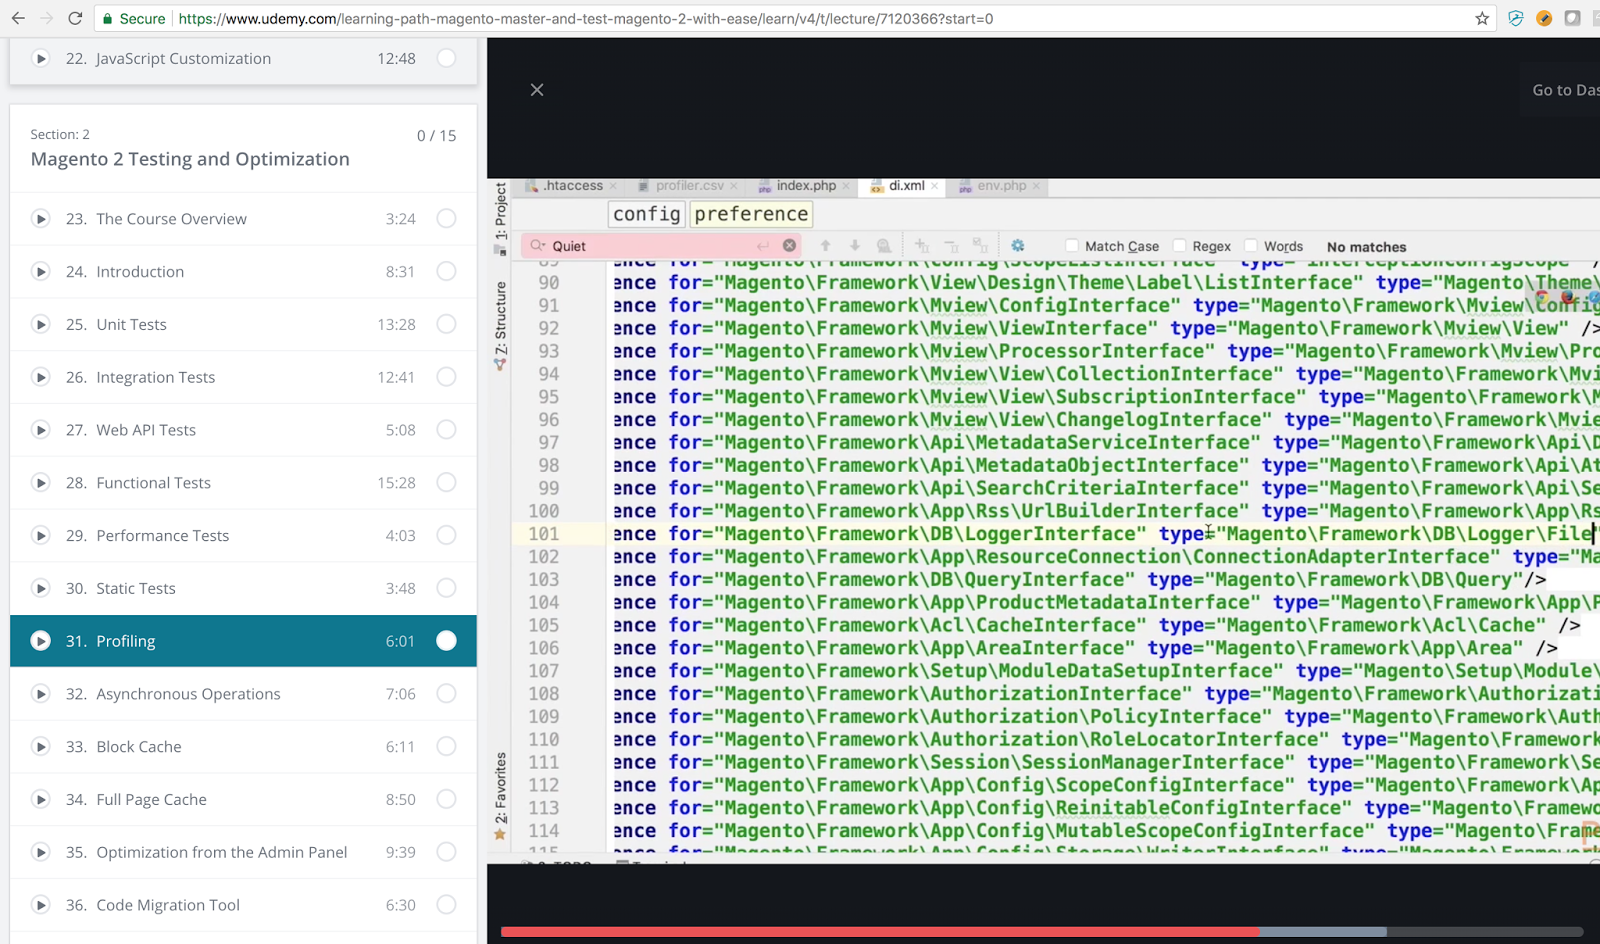This screenshot has height=944, width=1600.
Task: Play lecture 25 Unit Tests
Action: [40, 324]
